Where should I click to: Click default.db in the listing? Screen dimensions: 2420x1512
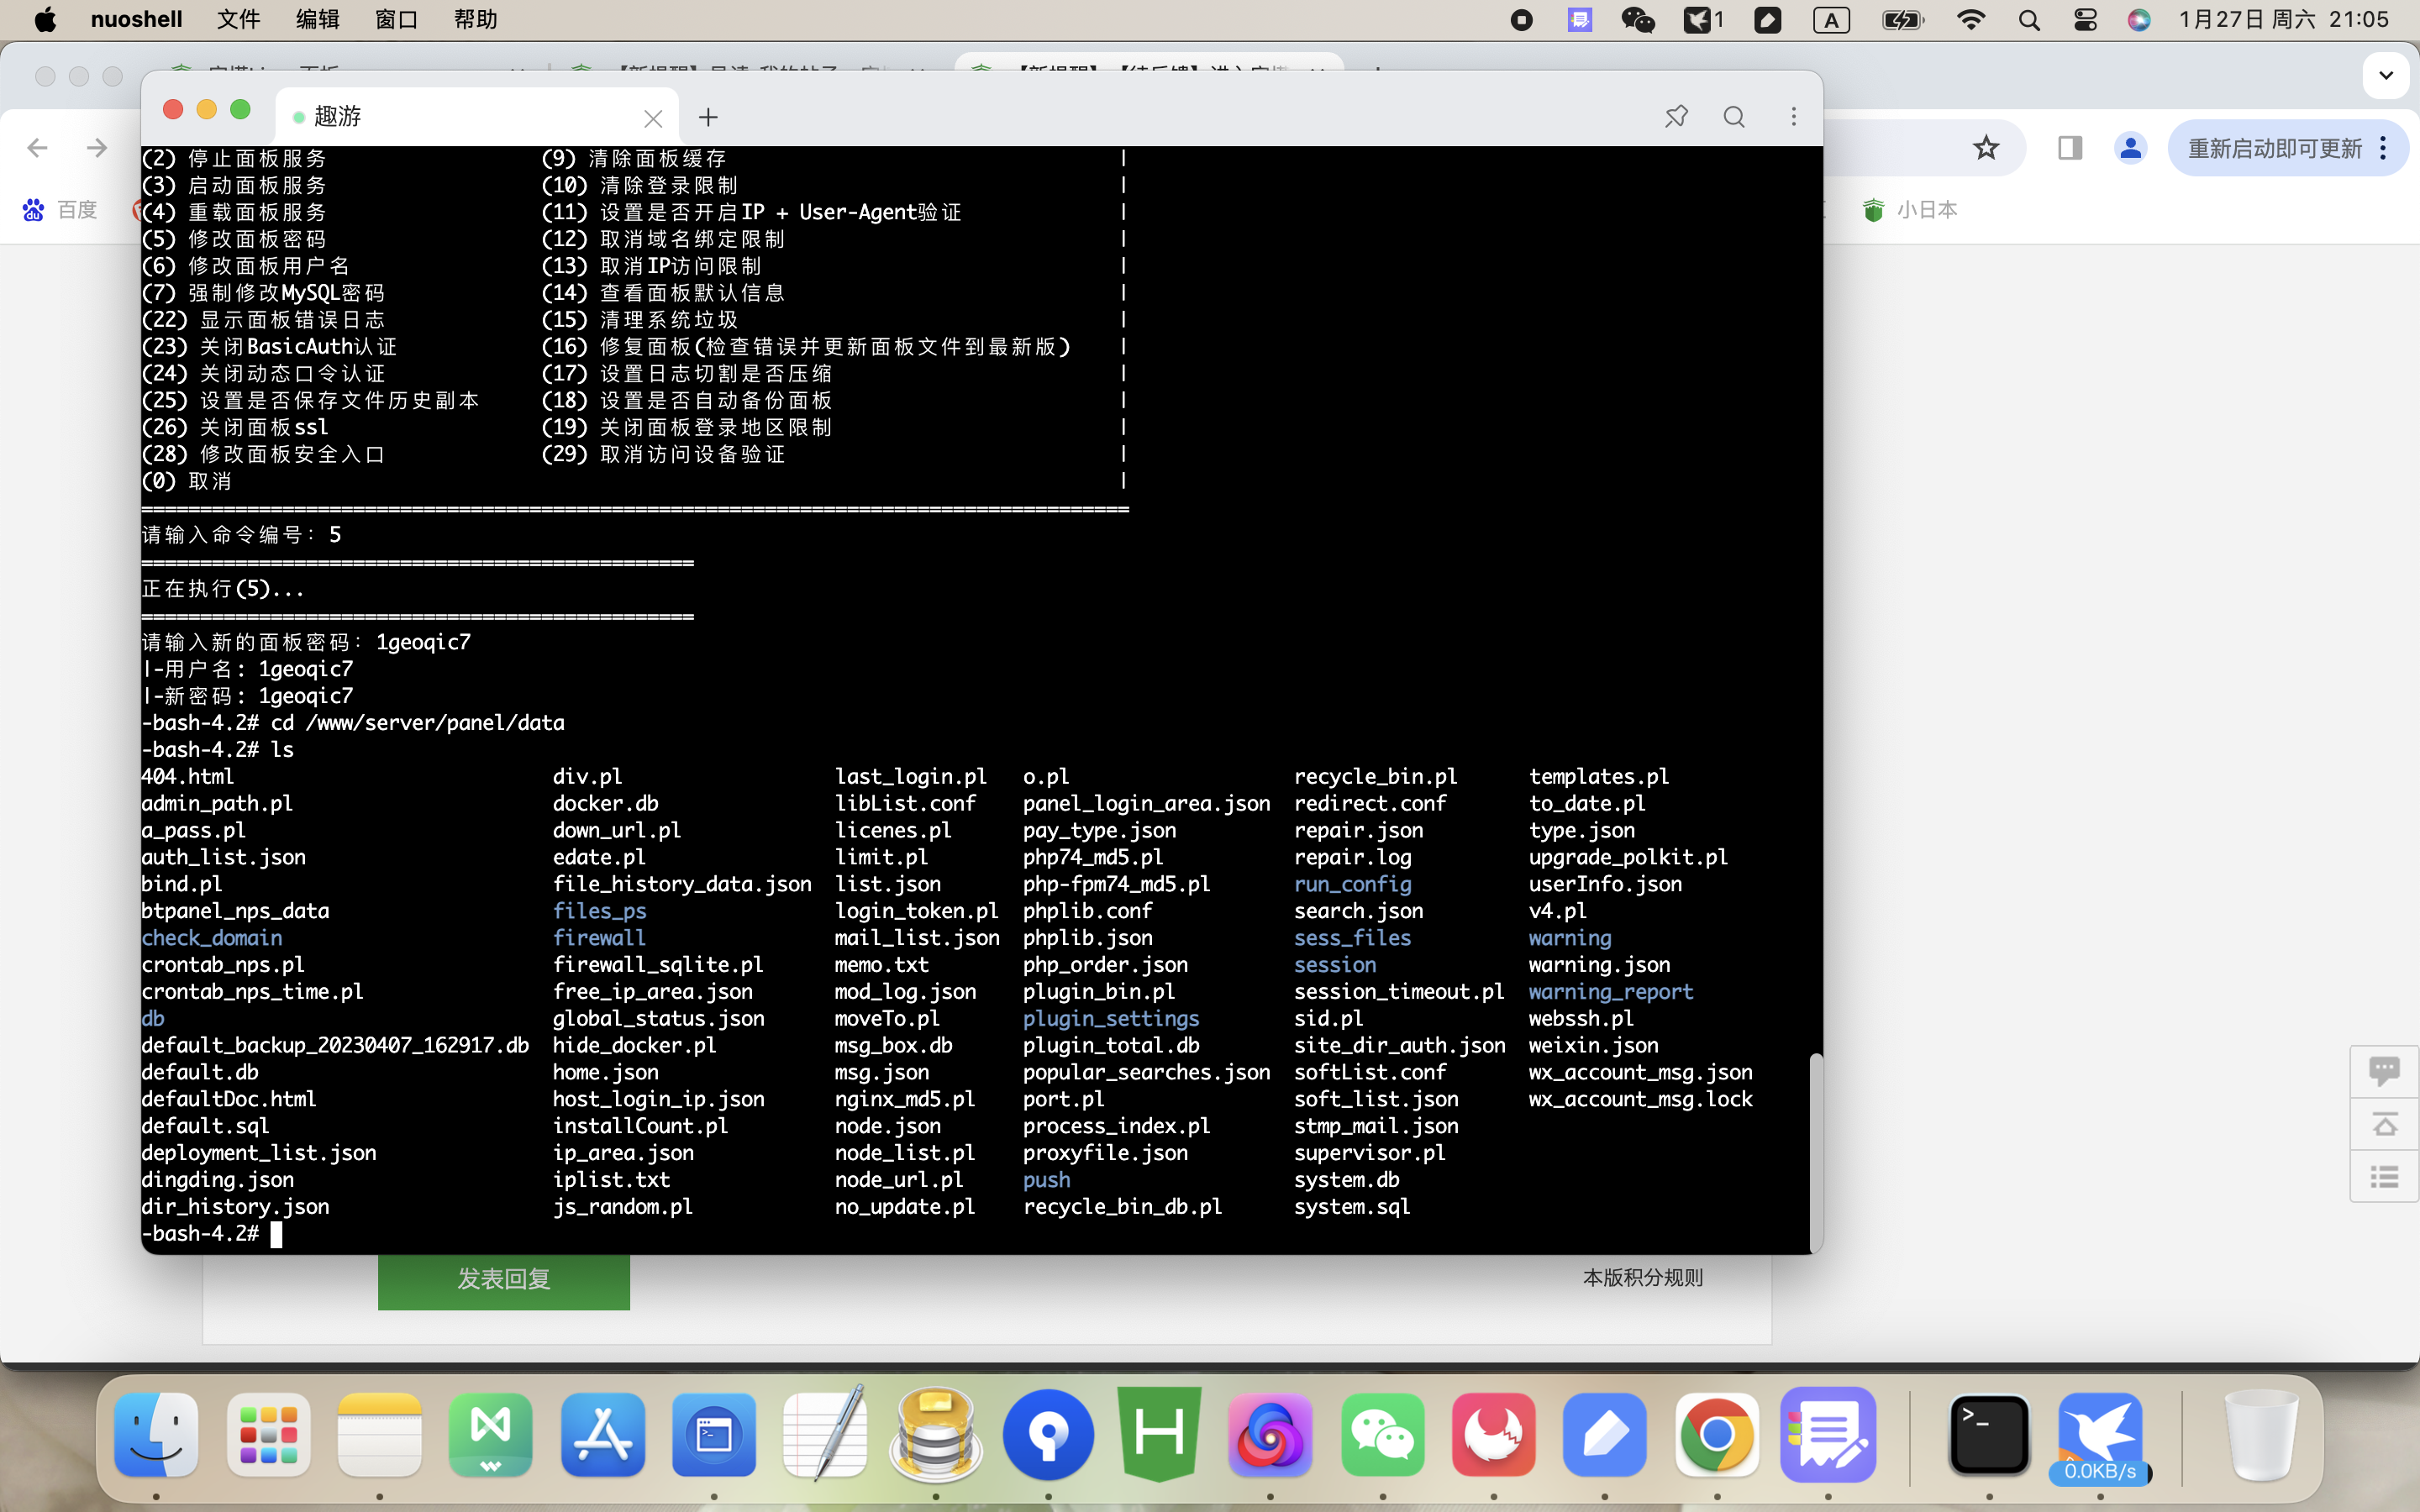click(200, 1072)
